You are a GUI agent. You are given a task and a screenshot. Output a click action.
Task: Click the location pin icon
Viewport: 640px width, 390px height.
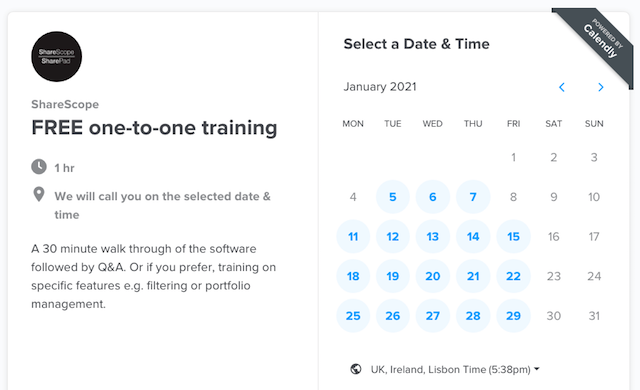tap(39, 195)
